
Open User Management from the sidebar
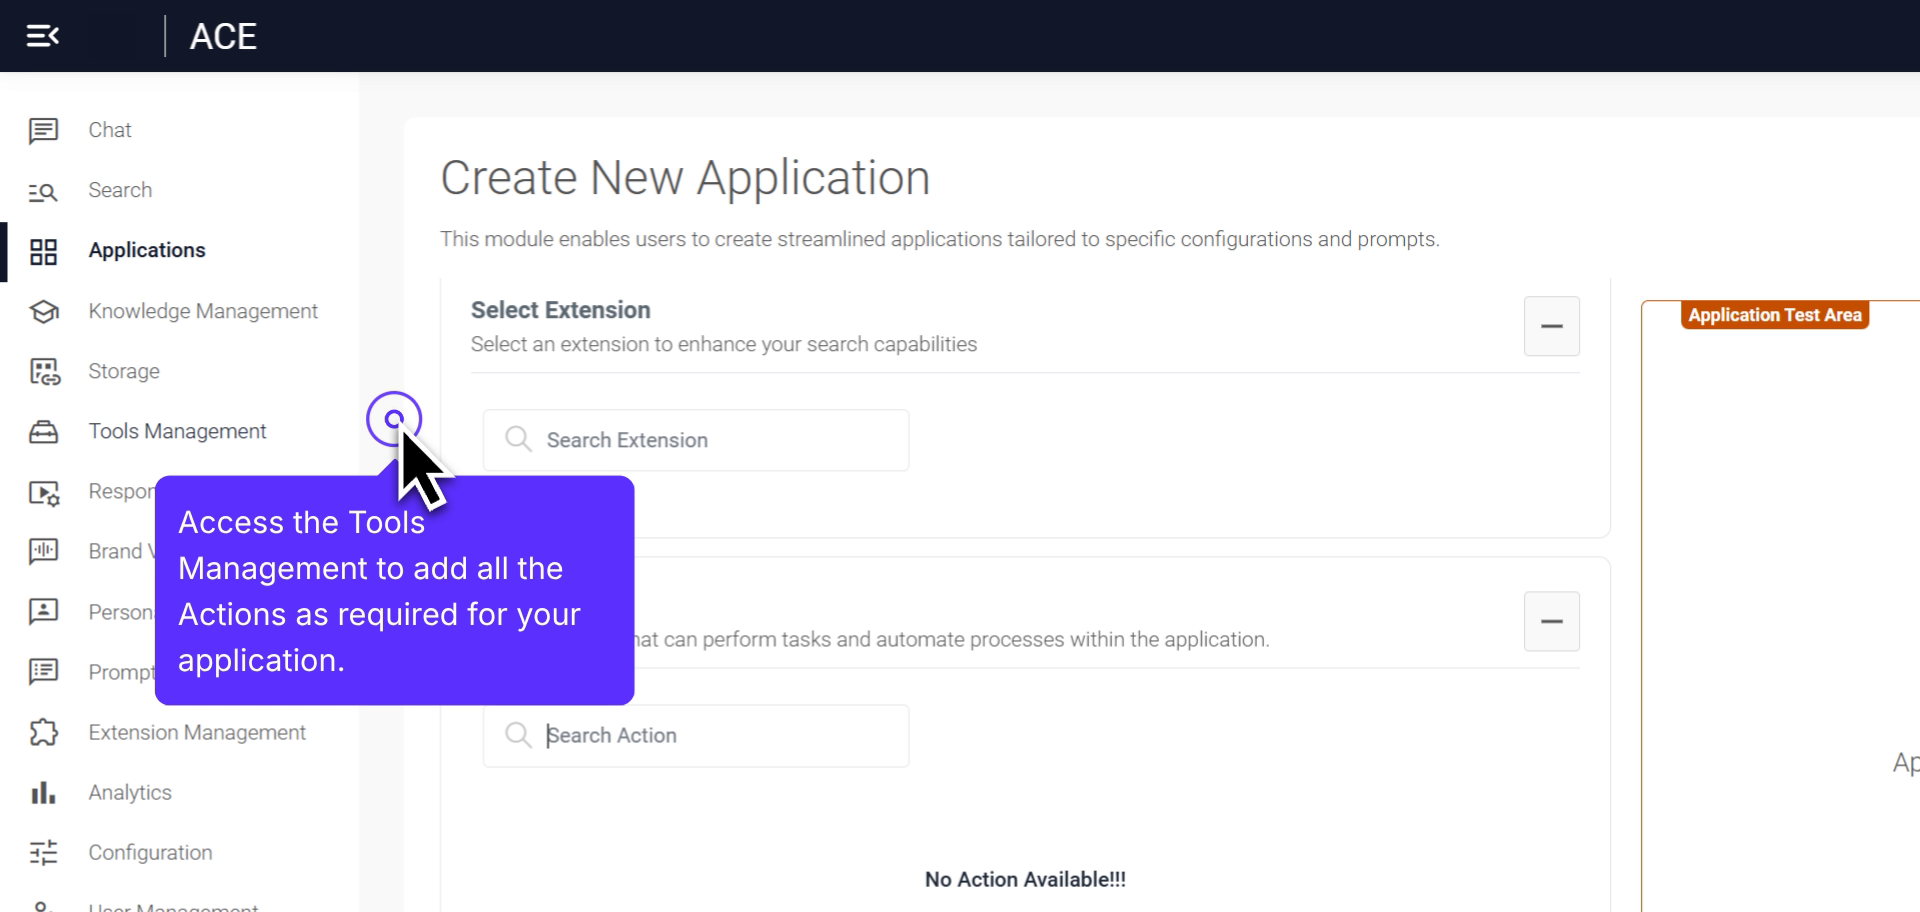click(173, 905)
